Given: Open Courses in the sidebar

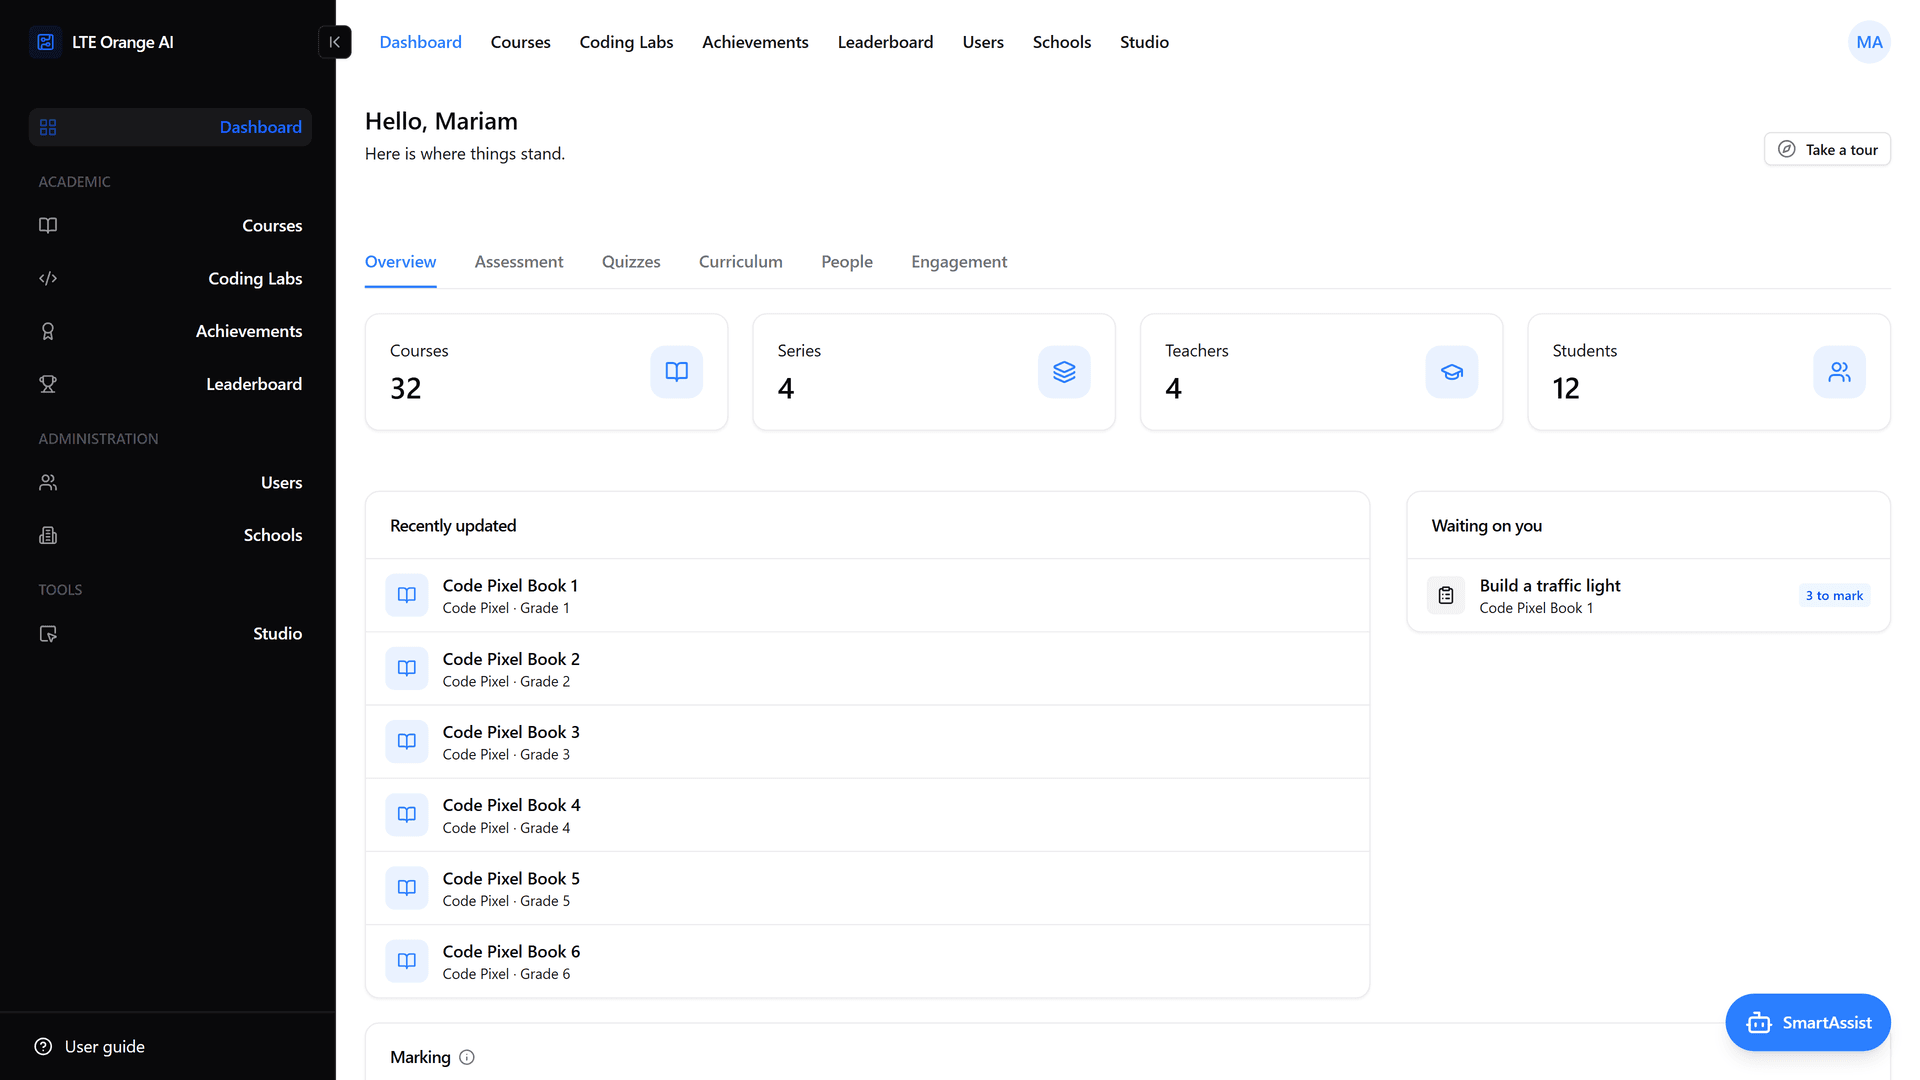Looking at the screenshot, I should tap(170, 226).
